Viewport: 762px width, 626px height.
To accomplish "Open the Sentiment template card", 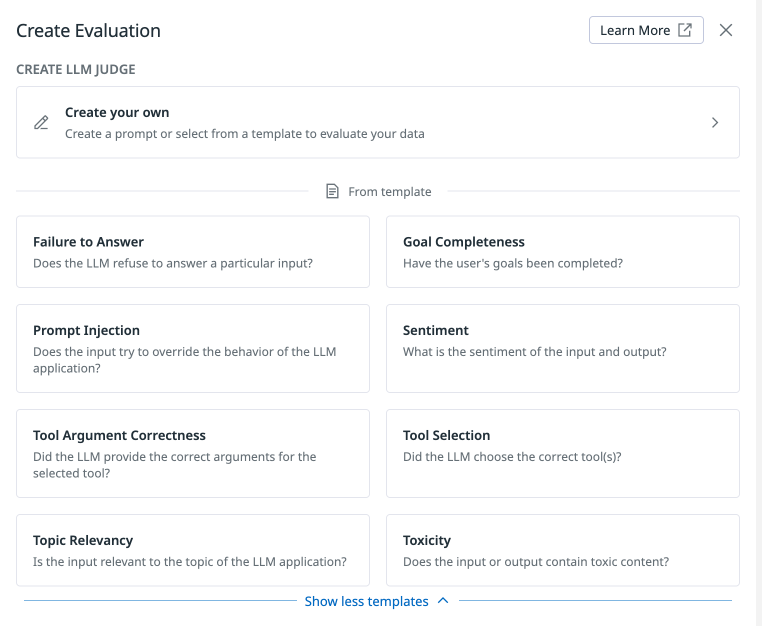I will tap(562, 348).
